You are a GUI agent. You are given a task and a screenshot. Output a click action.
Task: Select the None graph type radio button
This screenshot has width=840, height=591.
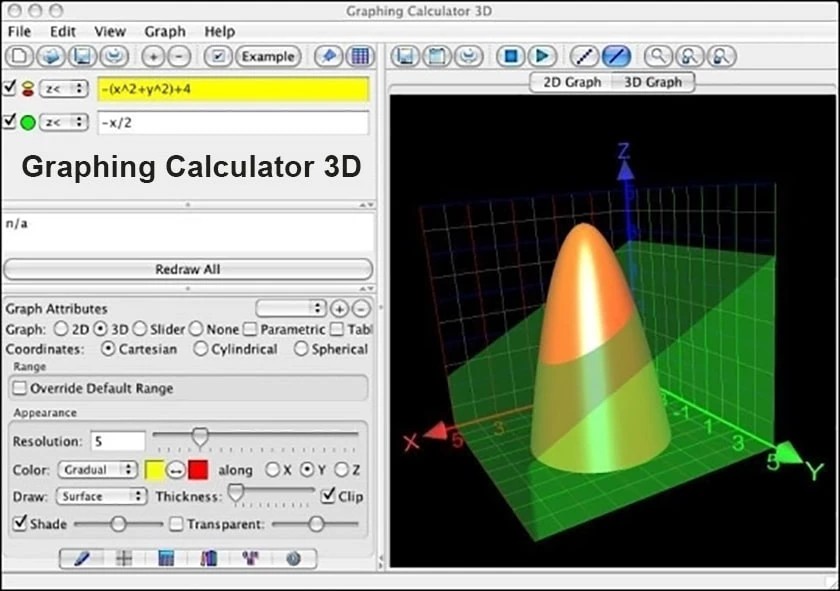(x=196, y=329)
